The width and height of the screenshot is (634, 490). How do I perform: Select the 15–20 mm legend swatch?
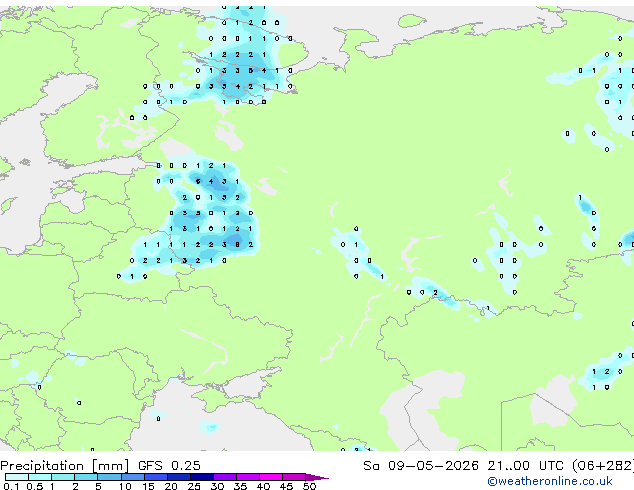156,477
